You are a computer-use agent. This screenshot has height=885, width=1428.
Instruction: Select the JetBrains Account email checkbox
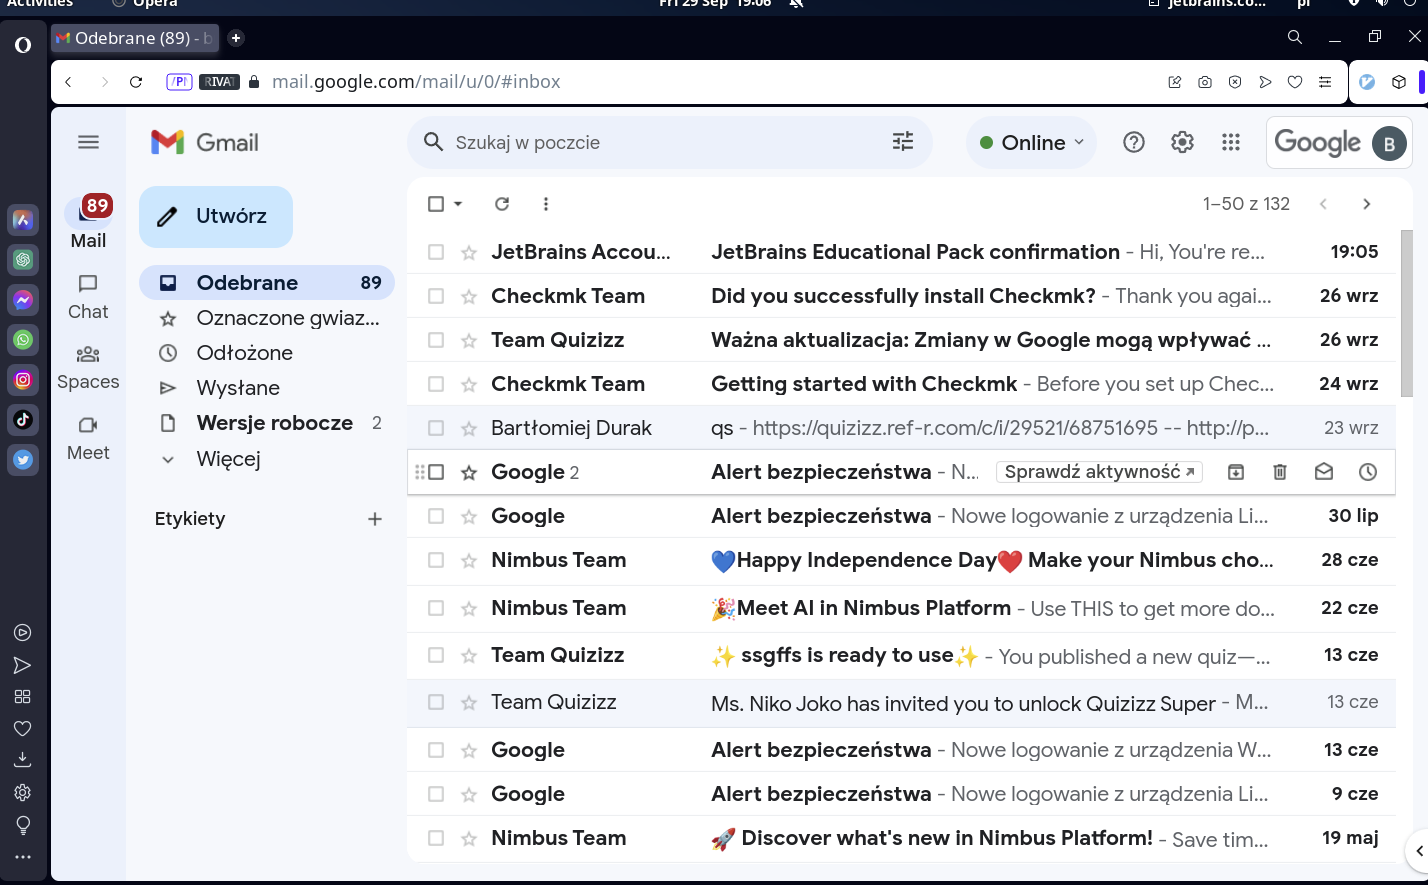click(x=436, y=252)
